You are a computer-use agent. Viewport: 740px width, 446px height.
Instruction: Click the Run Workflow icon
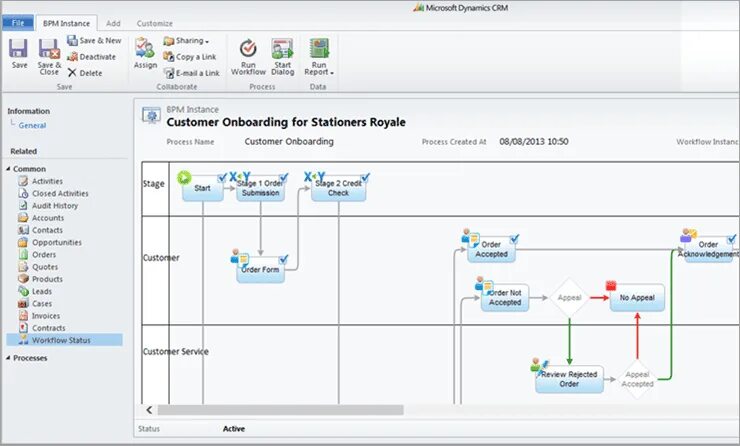248,48
